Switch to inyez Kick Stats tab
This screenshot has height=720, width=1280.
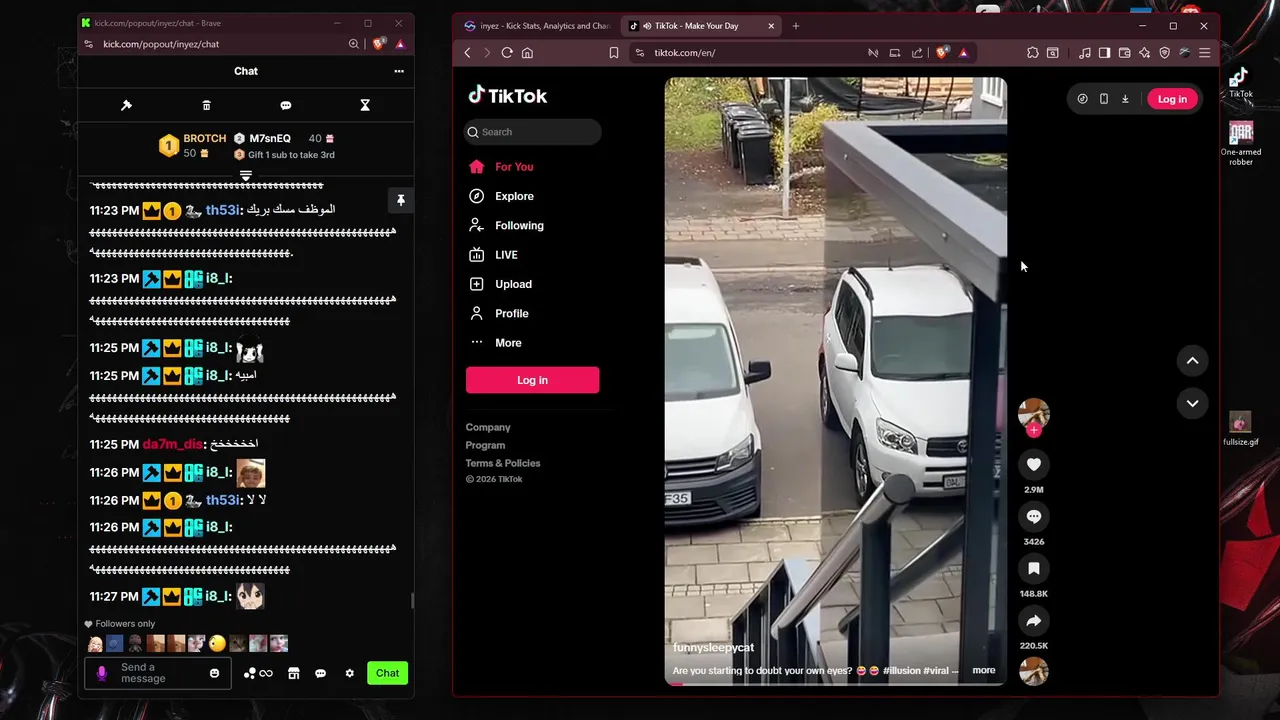coord(536,26)
